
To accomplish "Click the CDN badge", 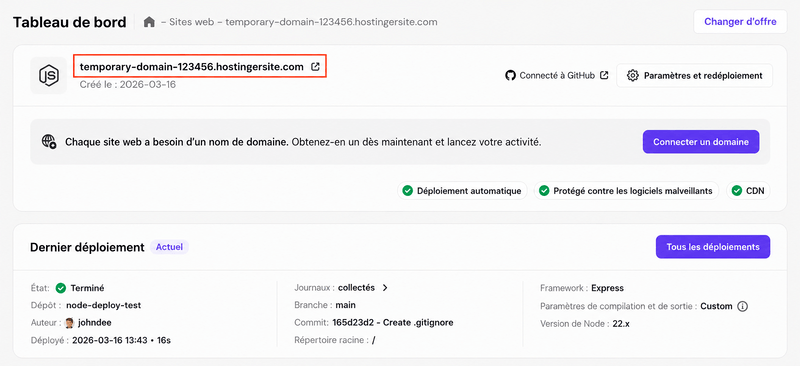I will (x=748, y=191).
